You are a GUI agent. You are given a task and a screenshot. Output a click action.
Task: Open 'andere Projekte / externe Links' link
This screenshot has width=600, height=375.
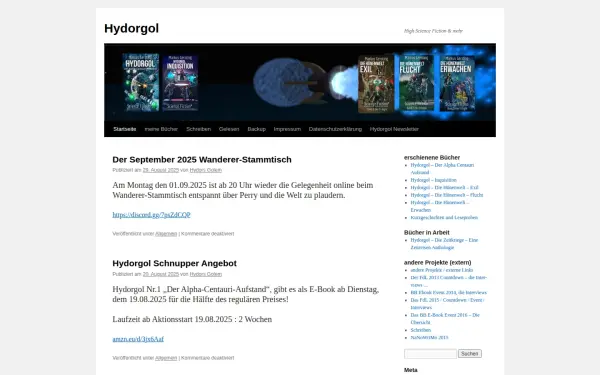(442, 270)
